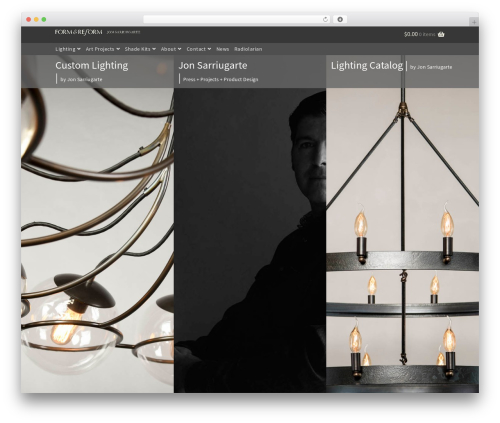Expand the Shade Kits menu dropdown
This screenshot has width=500, height=423.
tap(140, 49)
